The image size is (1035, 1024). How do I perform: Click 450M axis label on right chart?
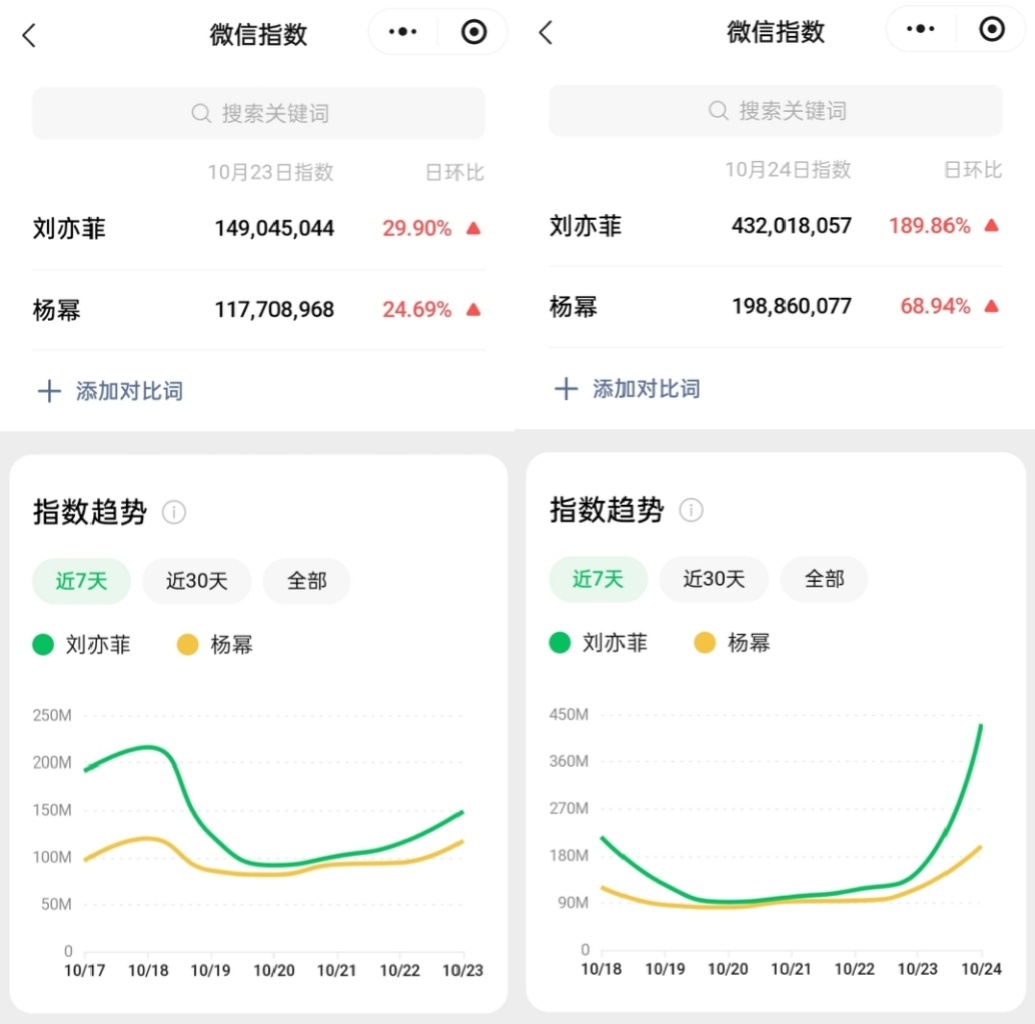point(569,714)
